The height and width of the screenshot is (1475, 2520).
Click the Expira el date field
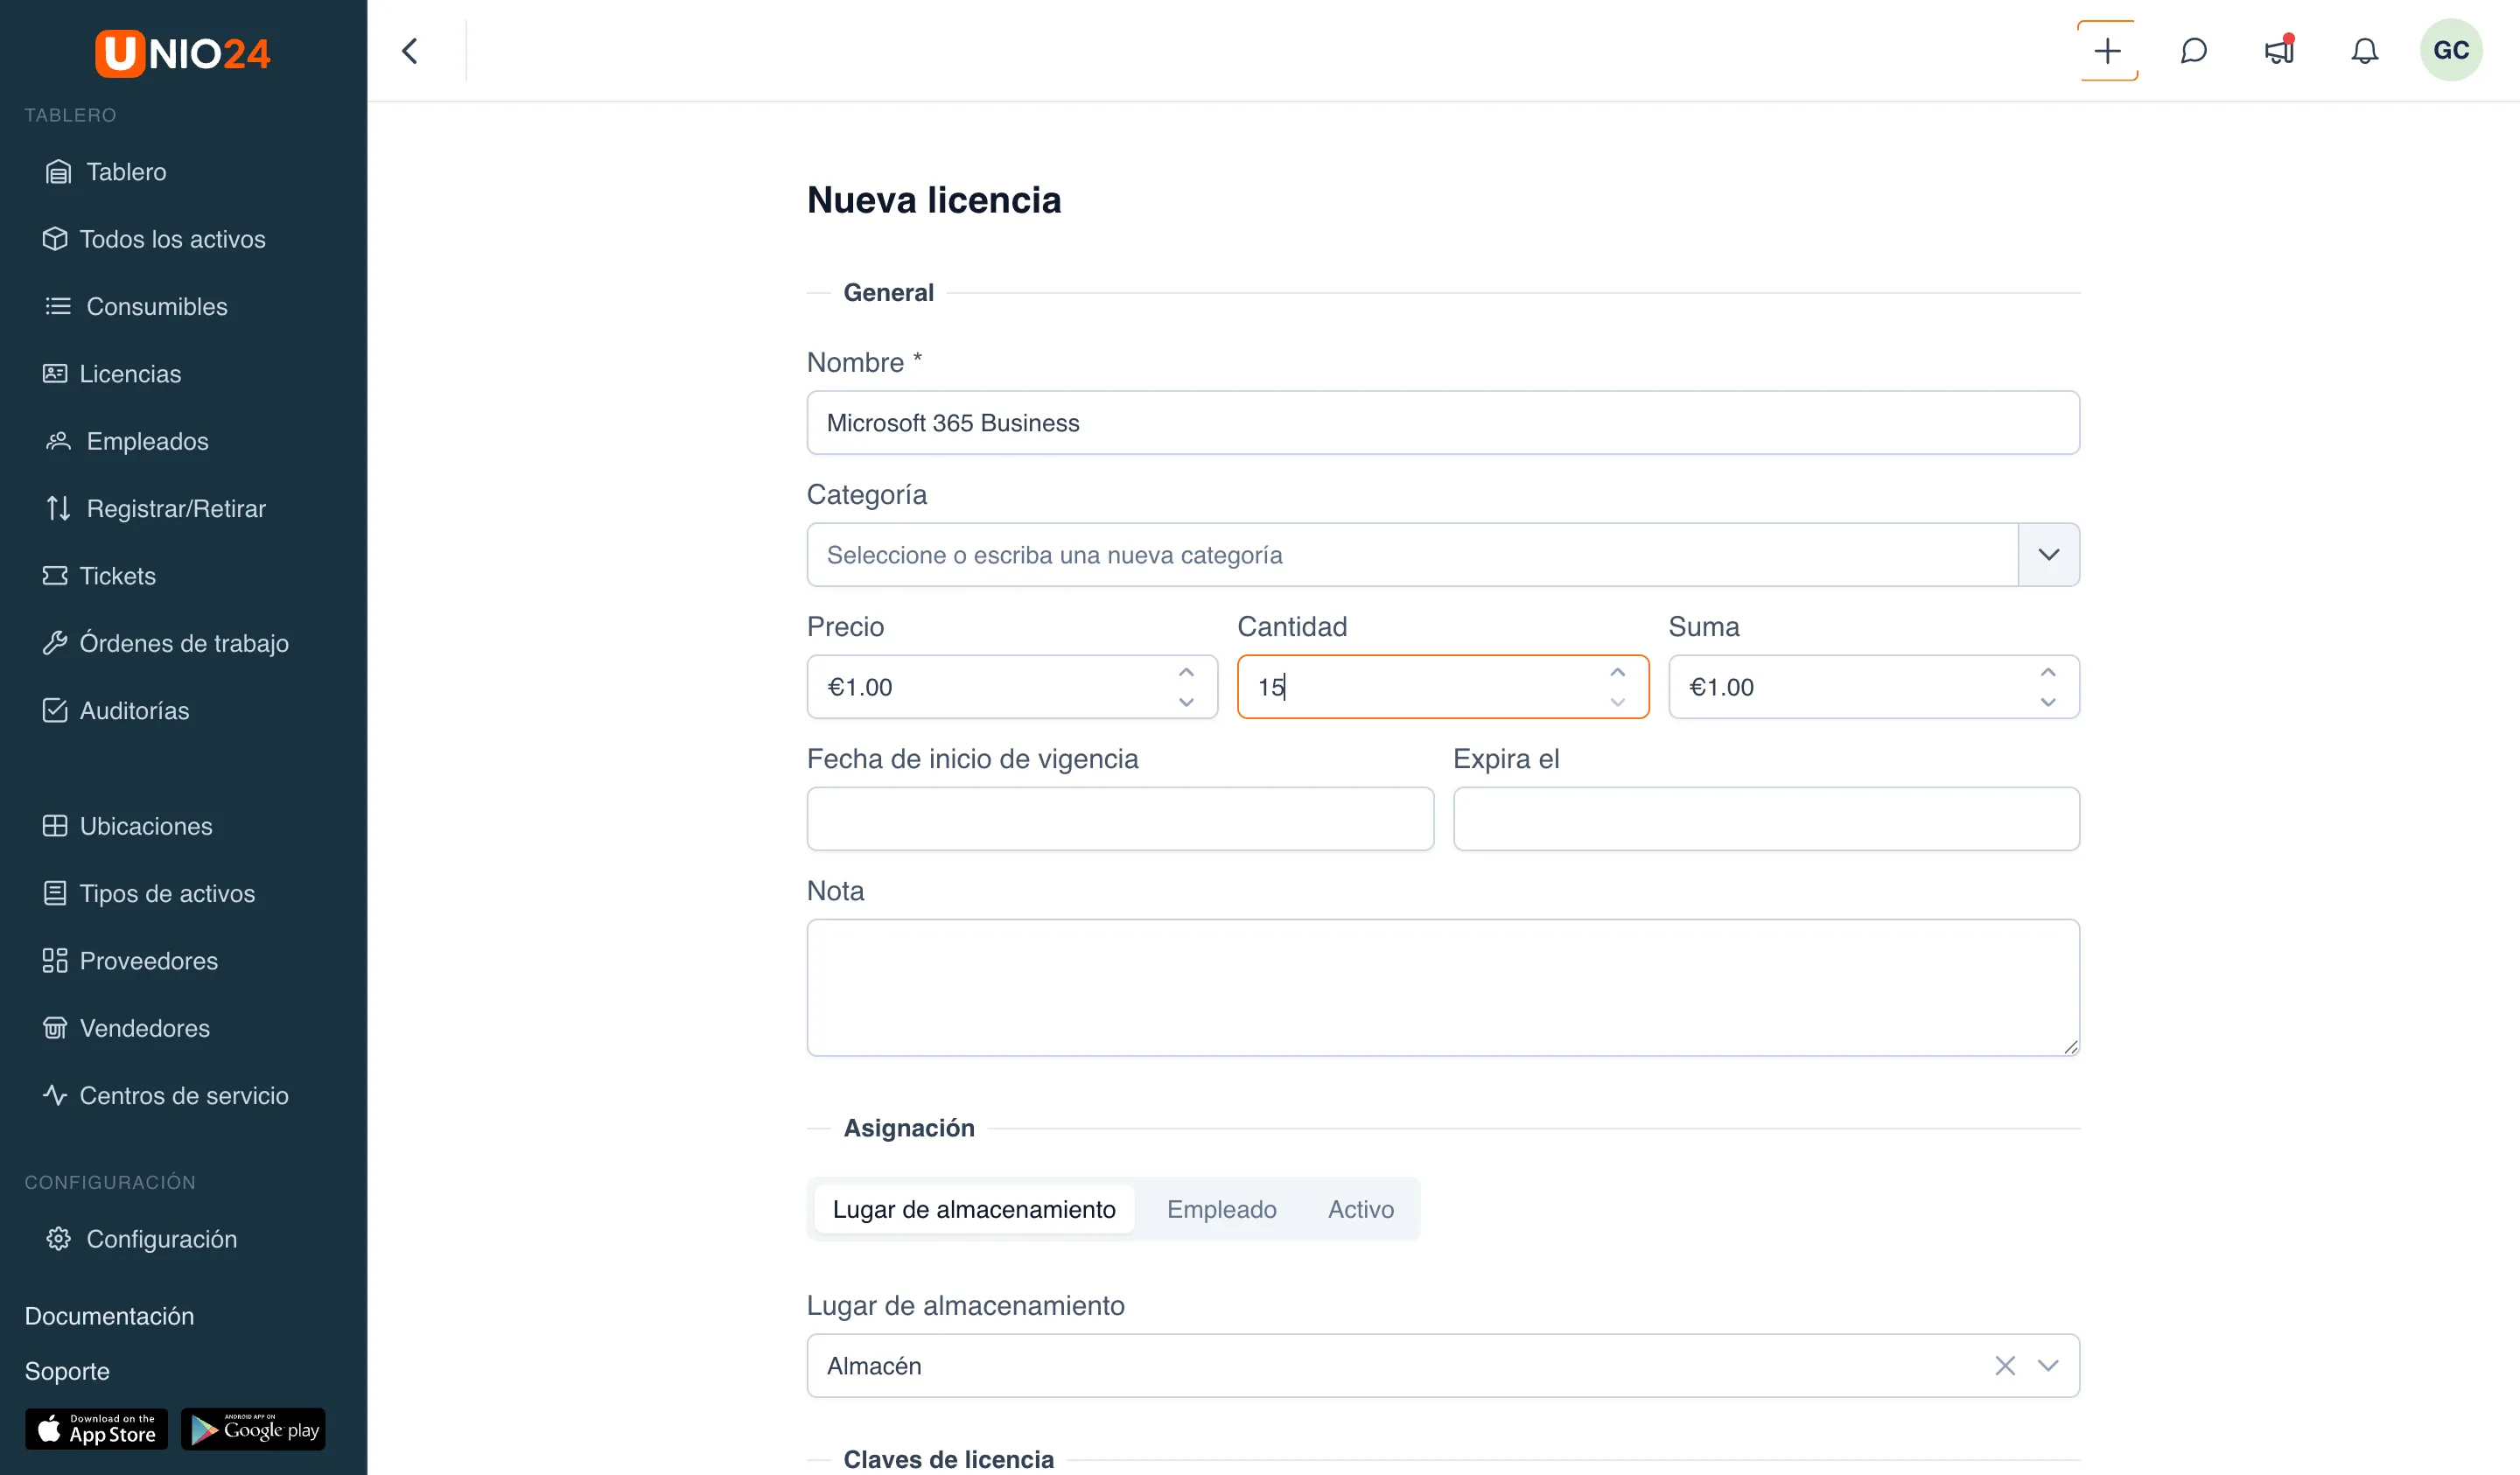[1766, 819]
